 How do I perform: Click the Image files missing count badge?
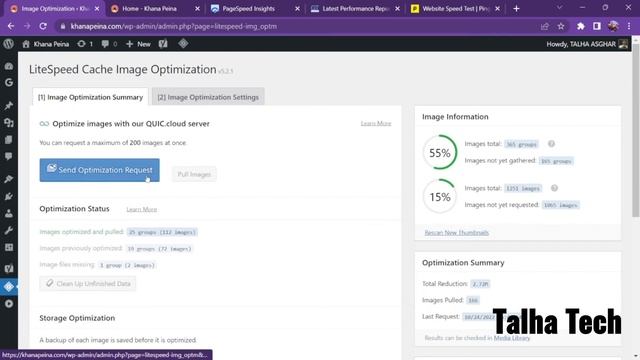point(127,265)
